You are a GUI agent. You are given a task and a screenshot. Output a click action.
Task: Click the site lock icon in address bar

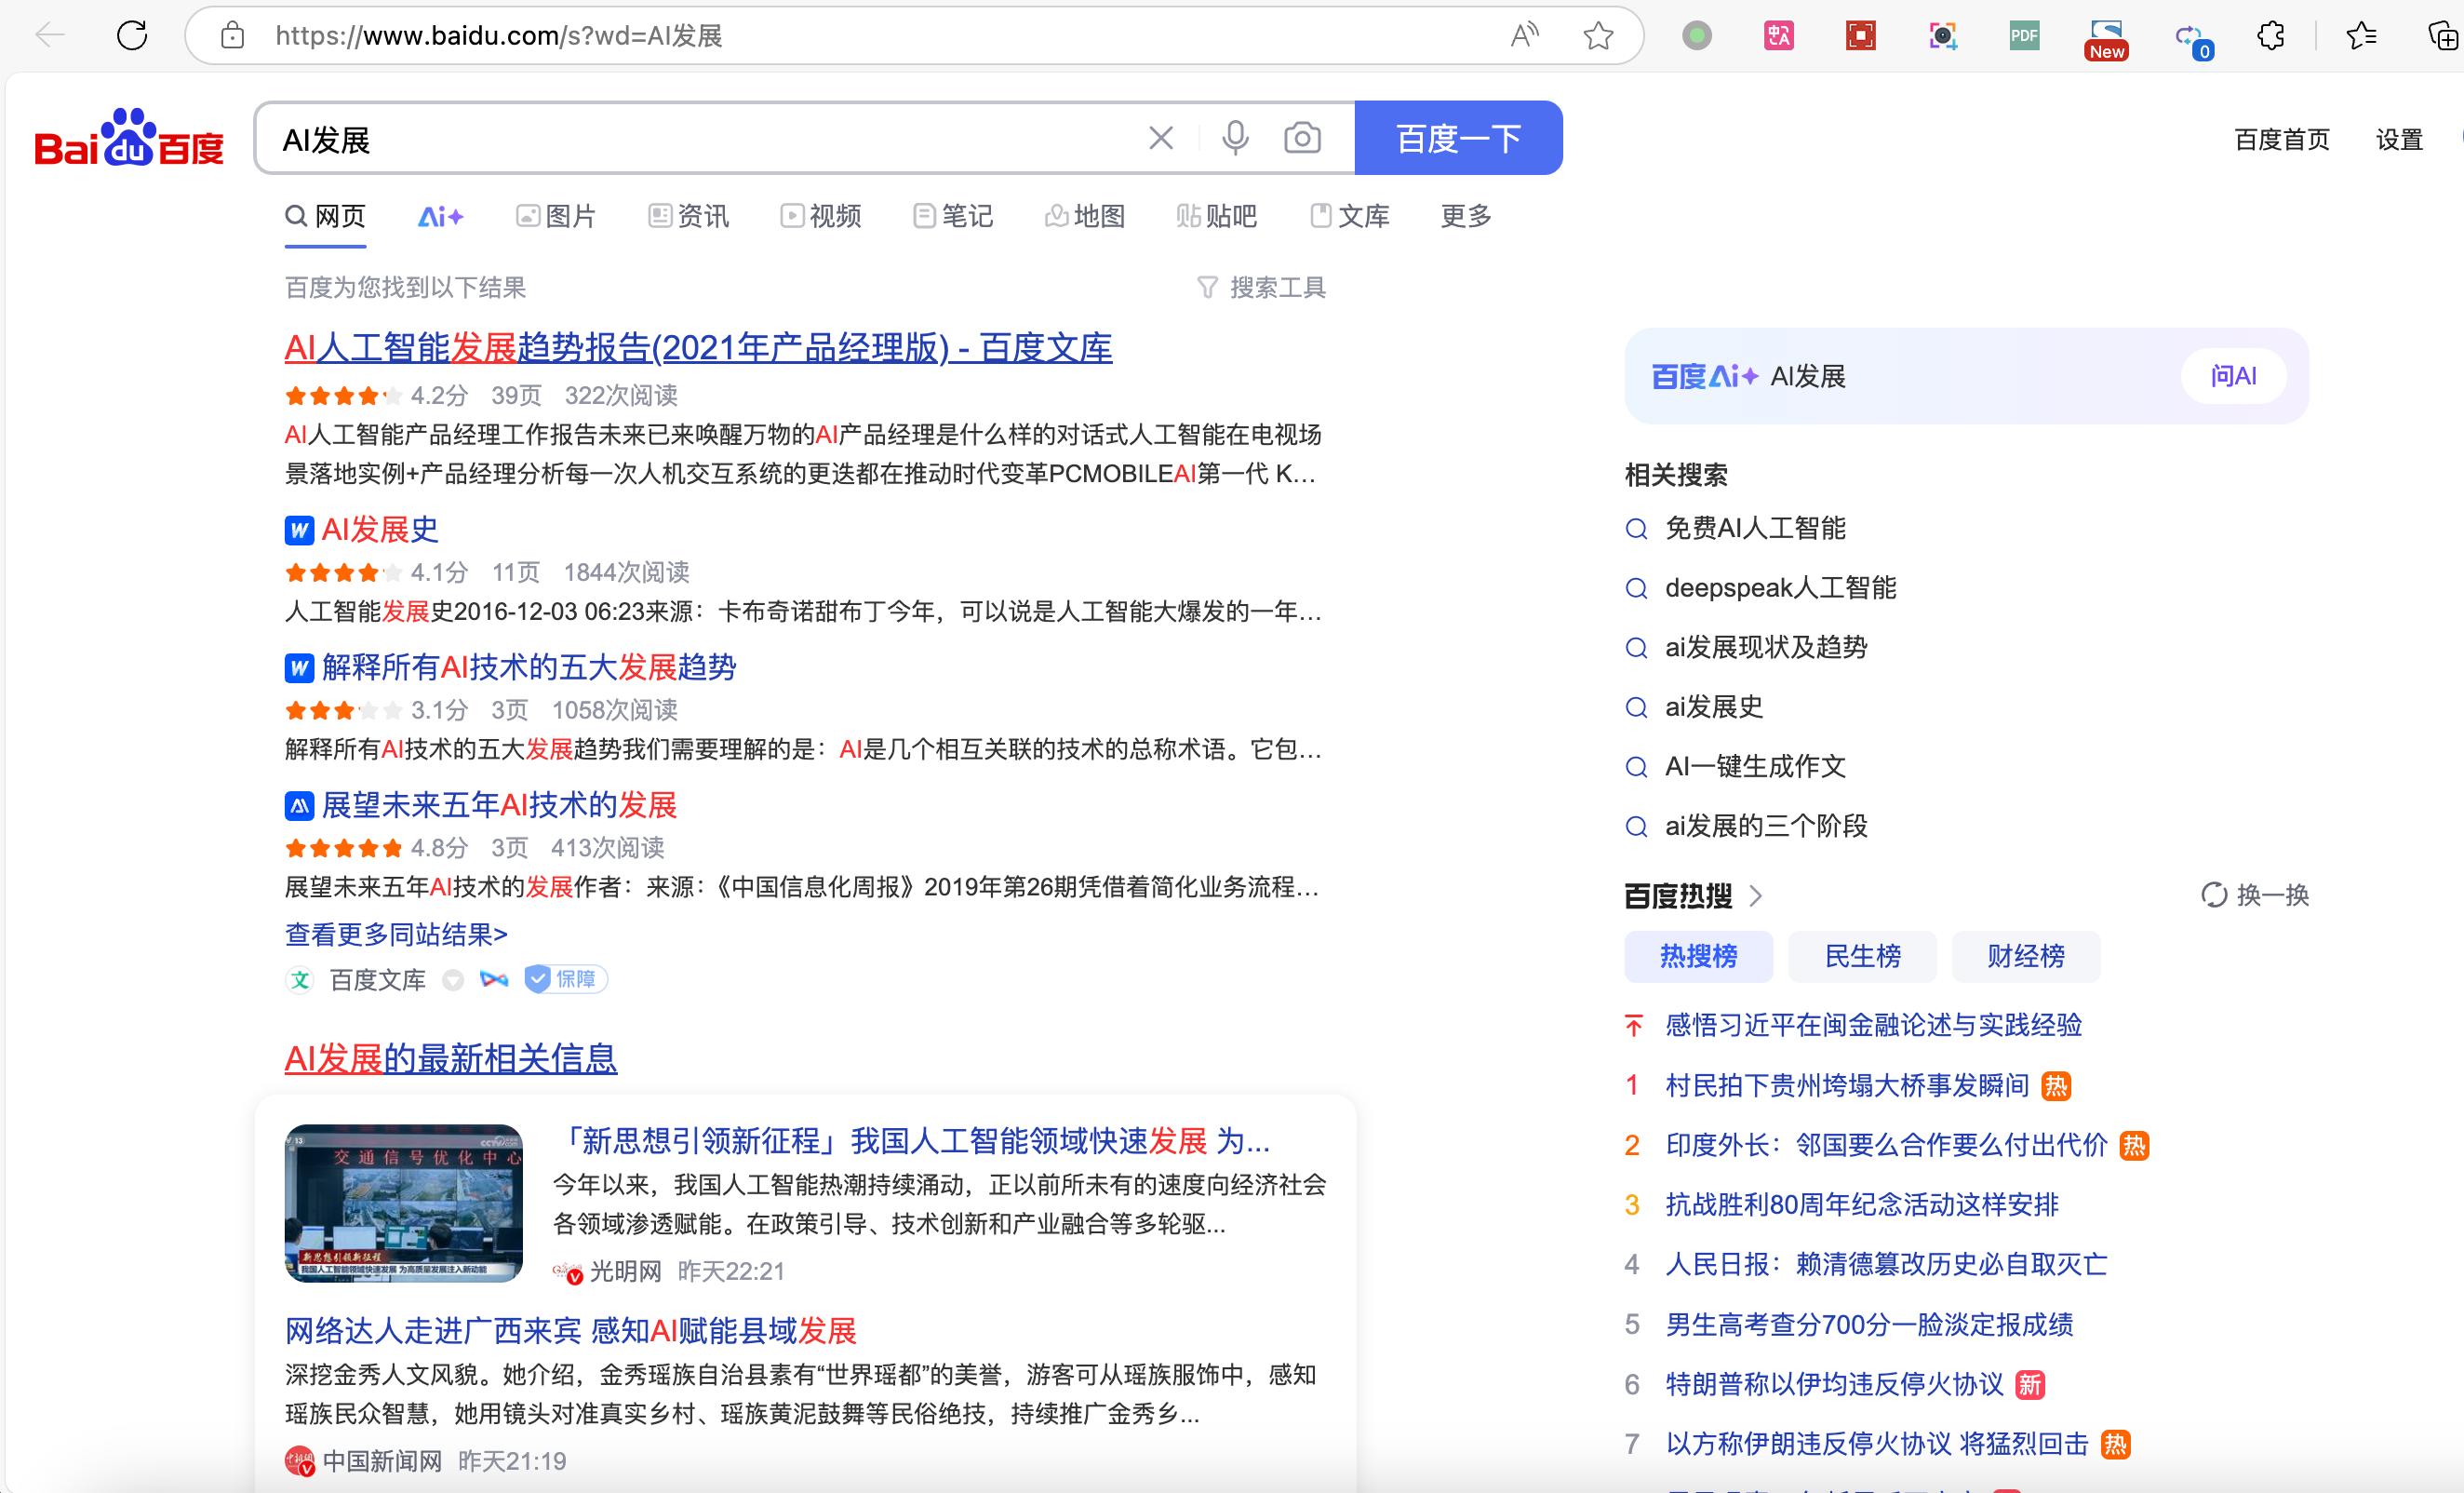click(x=233, y=36)
